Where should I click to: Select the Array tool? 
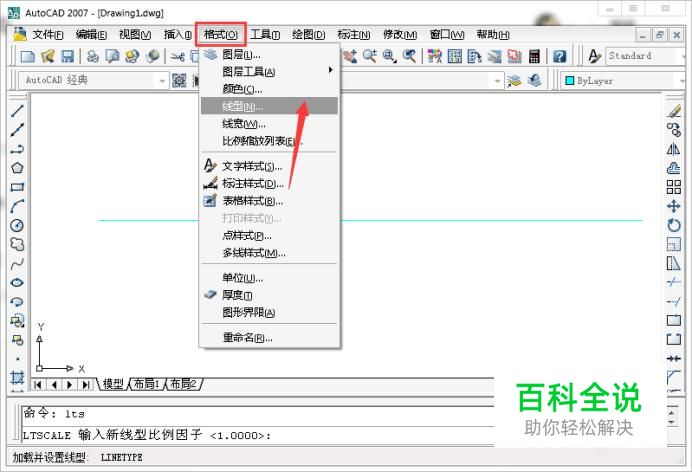click(673, 187)
